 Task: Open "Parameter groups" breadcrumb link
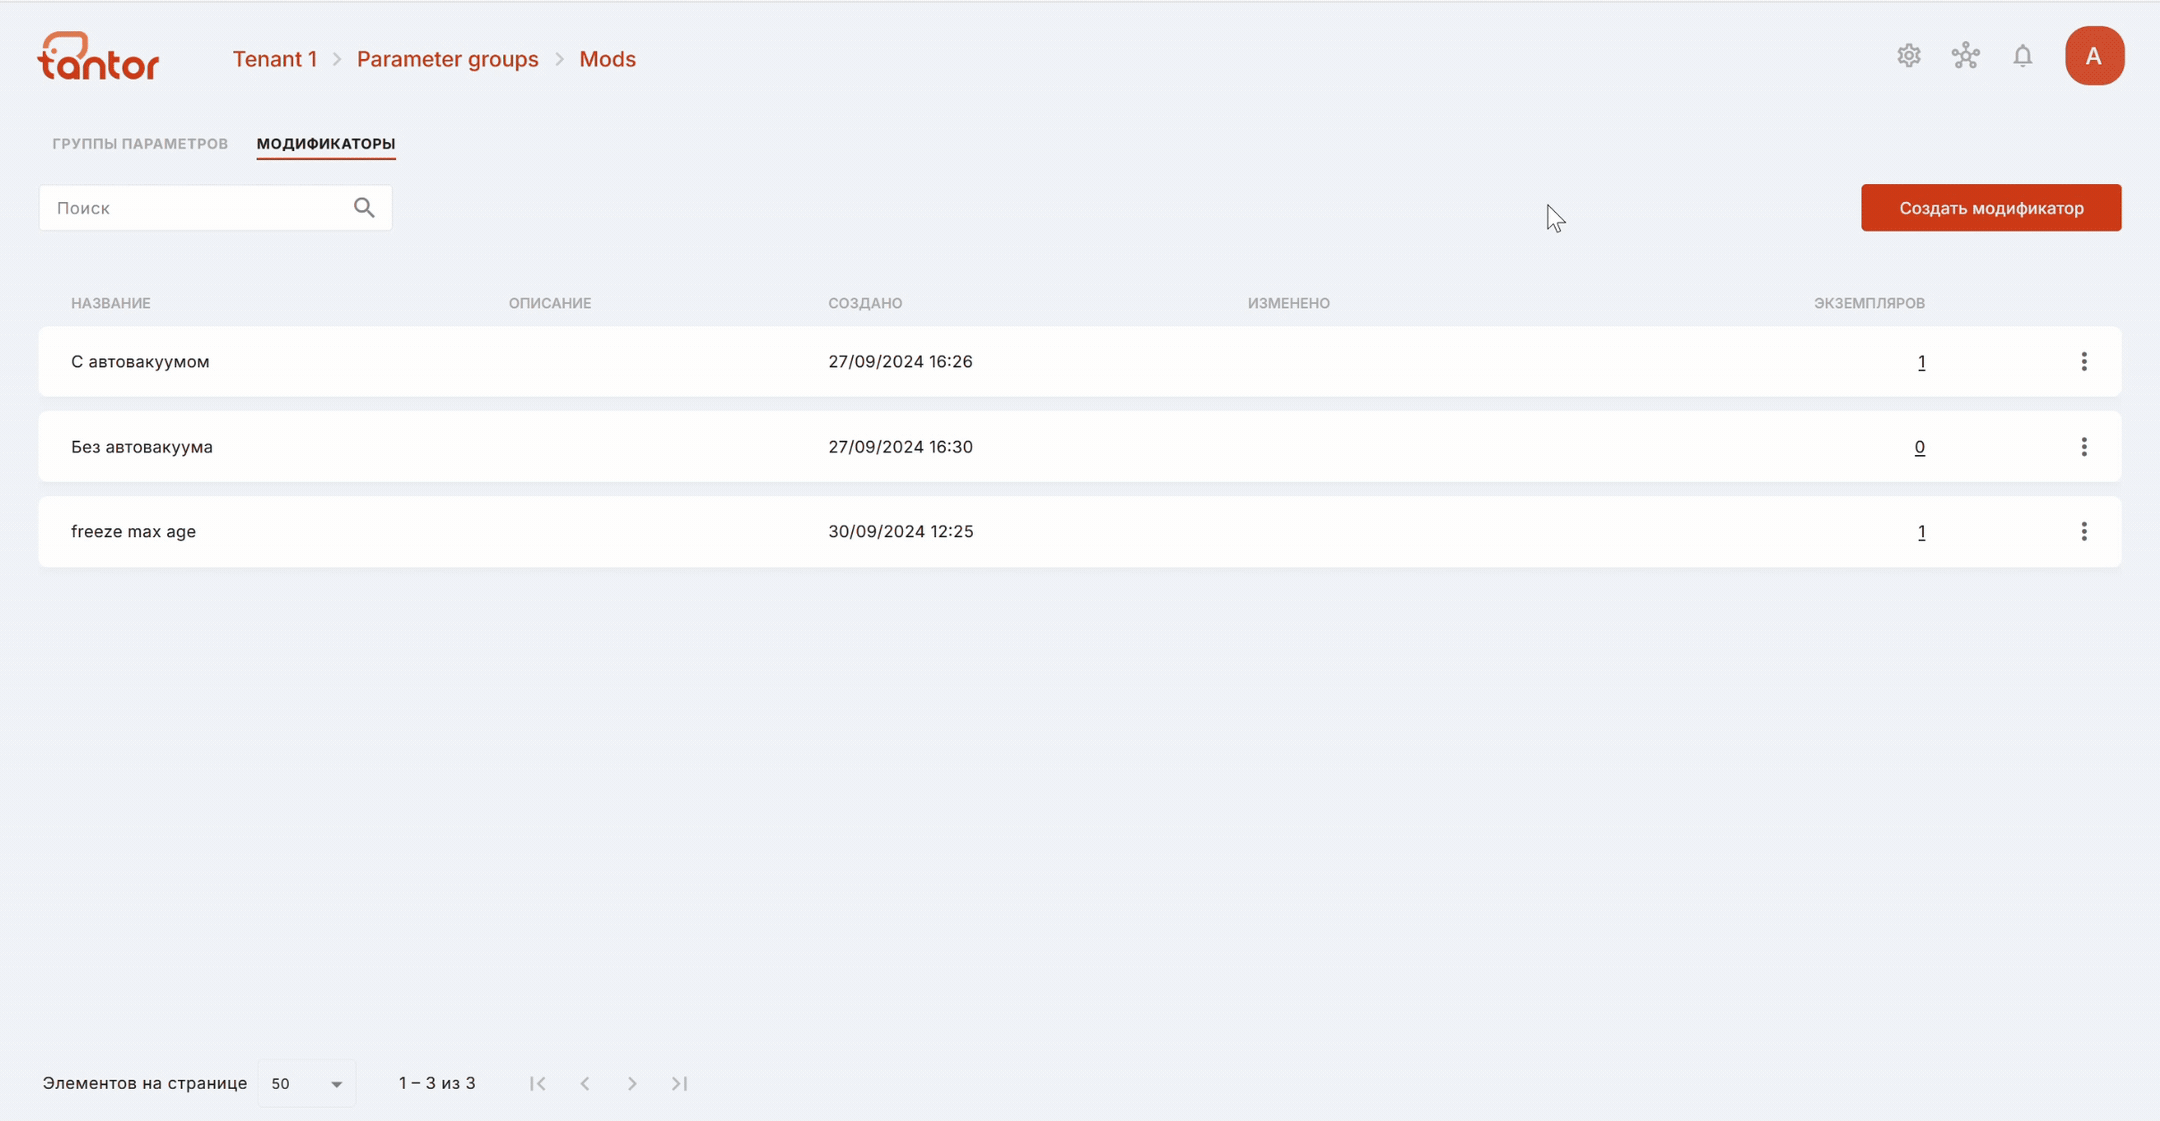448,59
